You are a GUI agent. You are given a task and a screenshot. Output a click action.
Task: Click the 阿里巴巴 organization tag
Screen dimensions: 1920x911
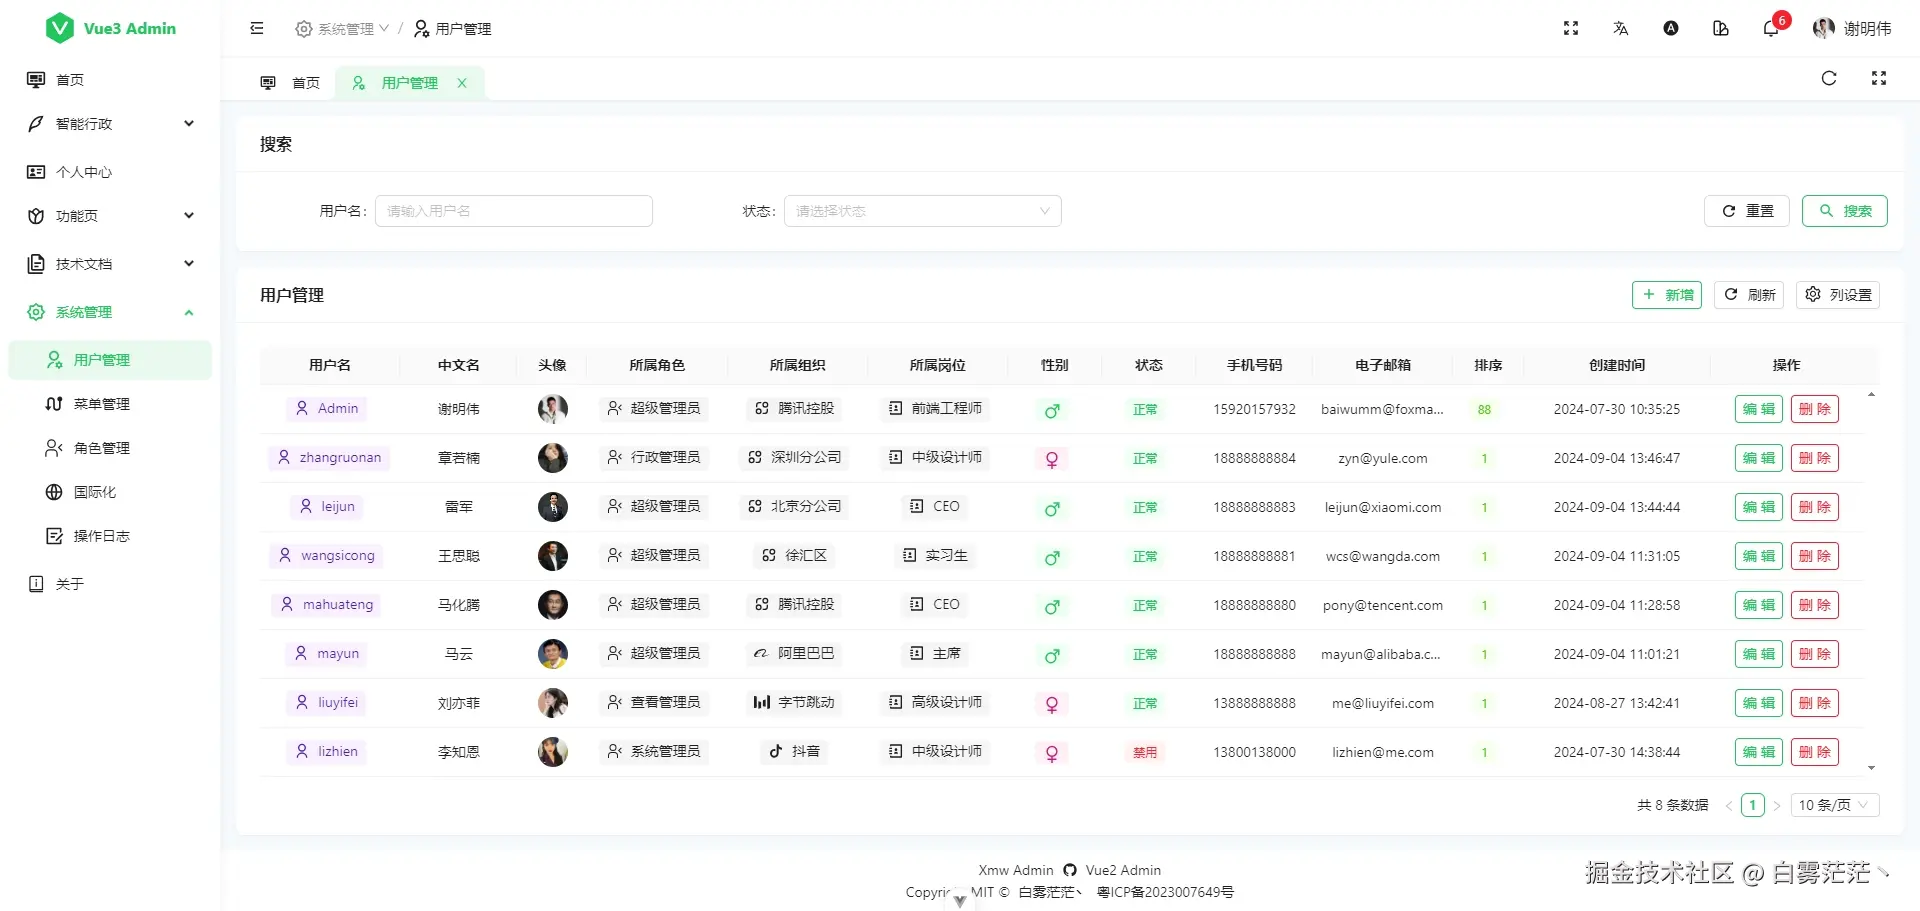794,654
